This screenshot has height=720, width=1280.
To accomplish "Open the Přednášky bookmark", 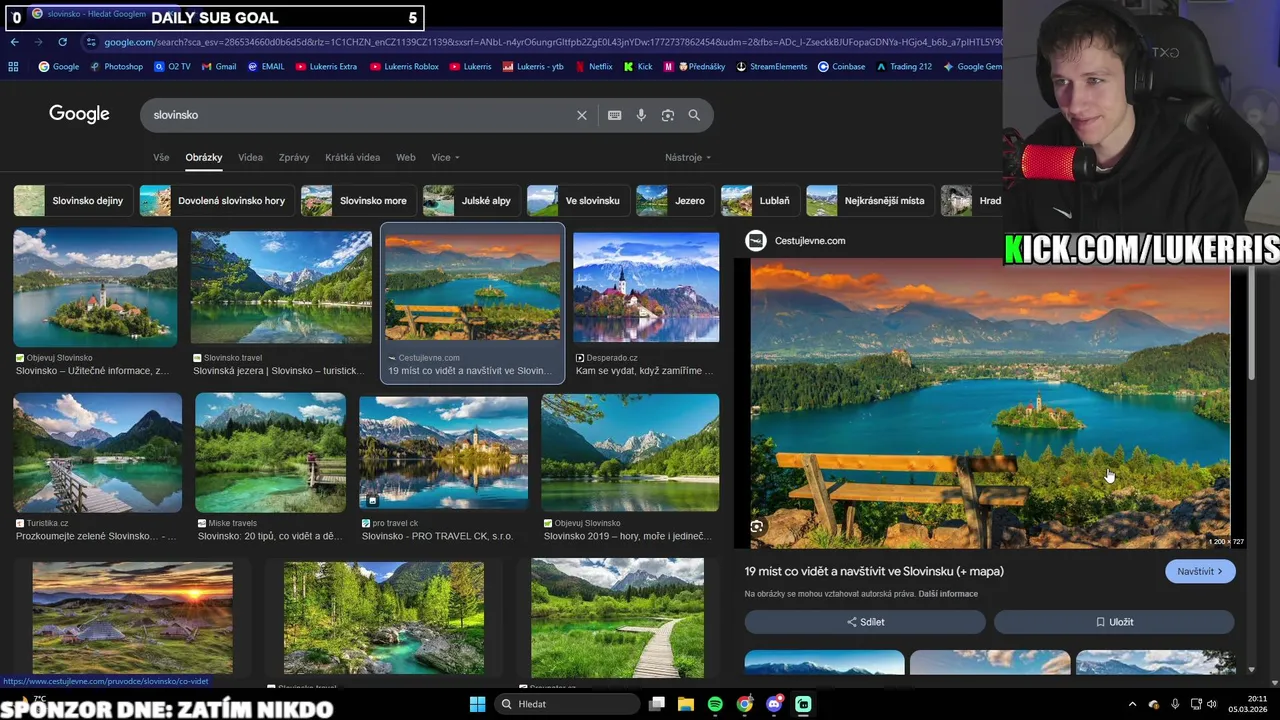I will [x=701, y=67].
